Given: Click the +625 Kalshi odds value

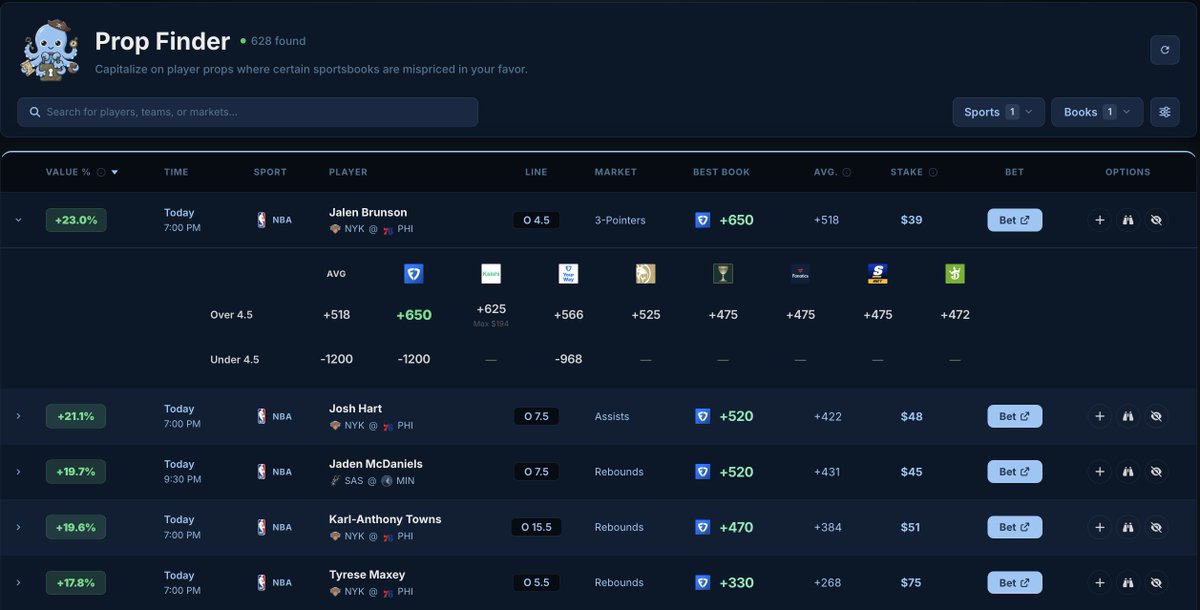Looking at the screenshot, I should 491,309.
